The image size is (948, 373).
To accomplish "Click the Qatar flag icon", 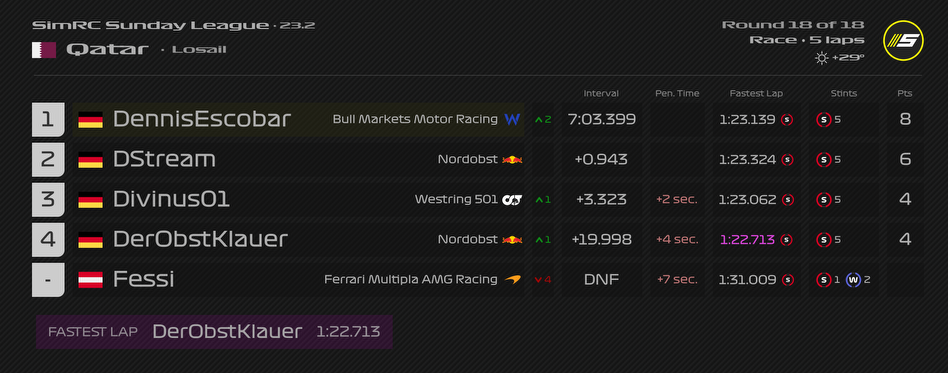I will point(44,50).
